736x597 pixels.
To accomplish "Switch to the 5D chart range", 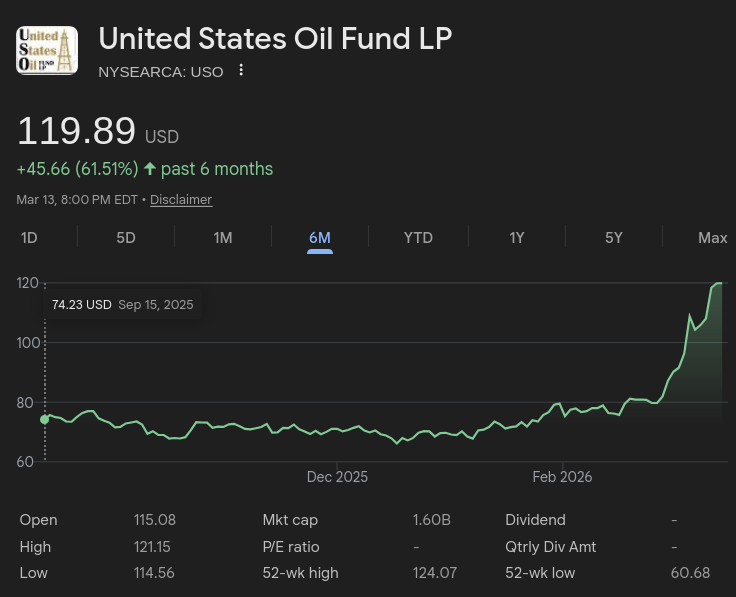I will point(126,238).
